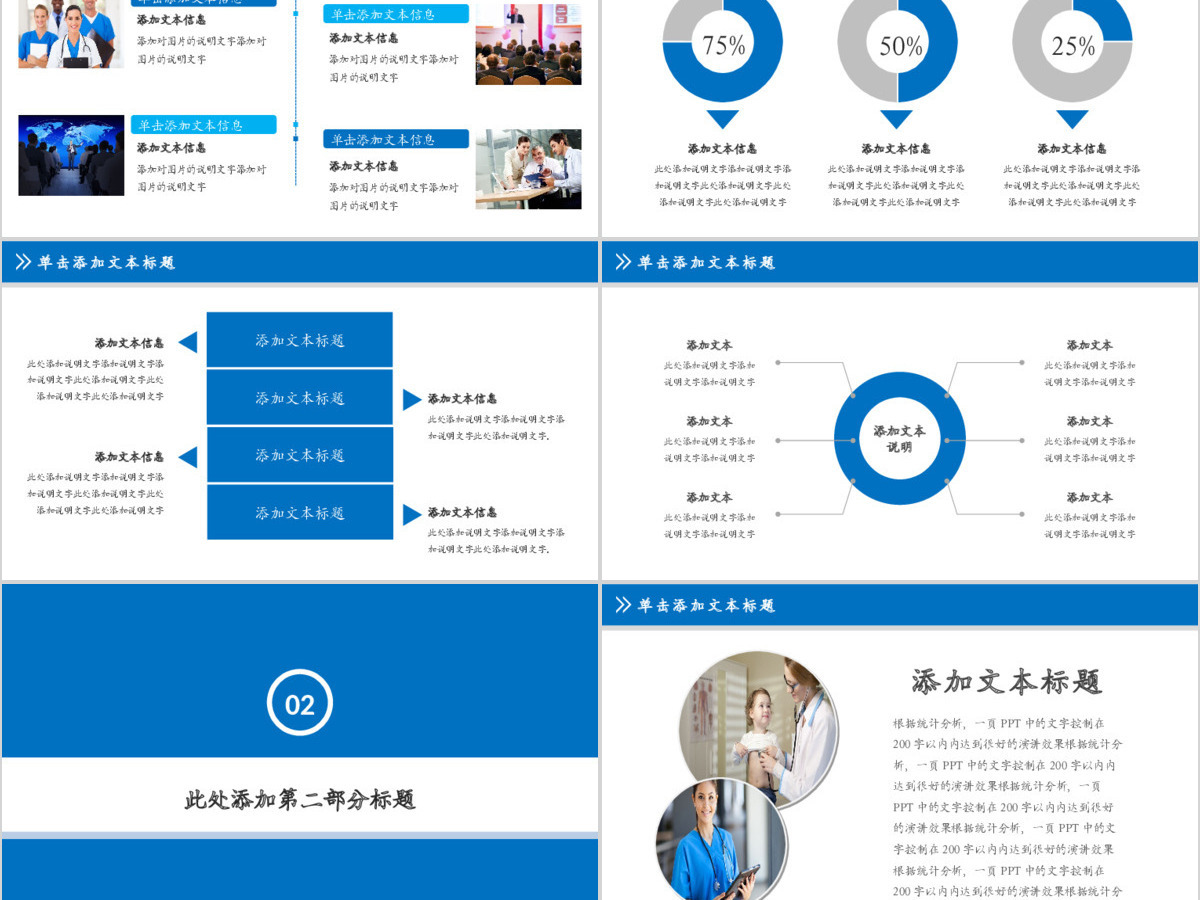Click the second blue 添加文本标题 box
Image resolution: width=1200 pixels, height=900 pixels.
(x=300, y=398)
